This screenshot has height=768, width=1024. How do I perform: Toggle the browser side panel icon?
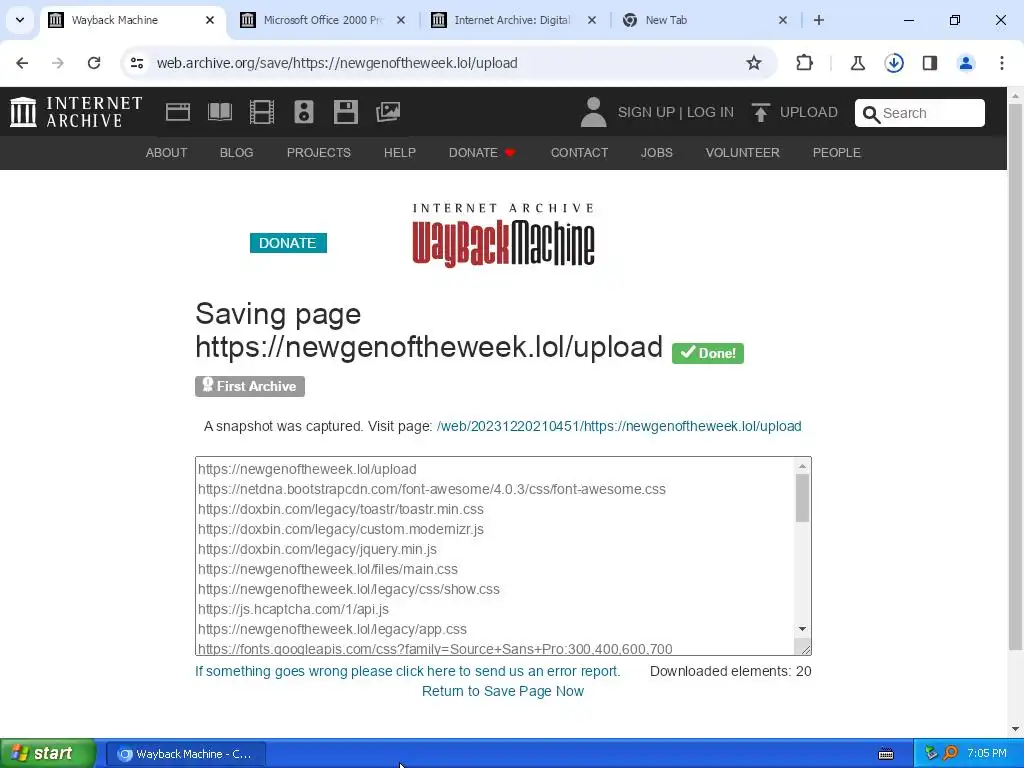[x=930, y=63]
